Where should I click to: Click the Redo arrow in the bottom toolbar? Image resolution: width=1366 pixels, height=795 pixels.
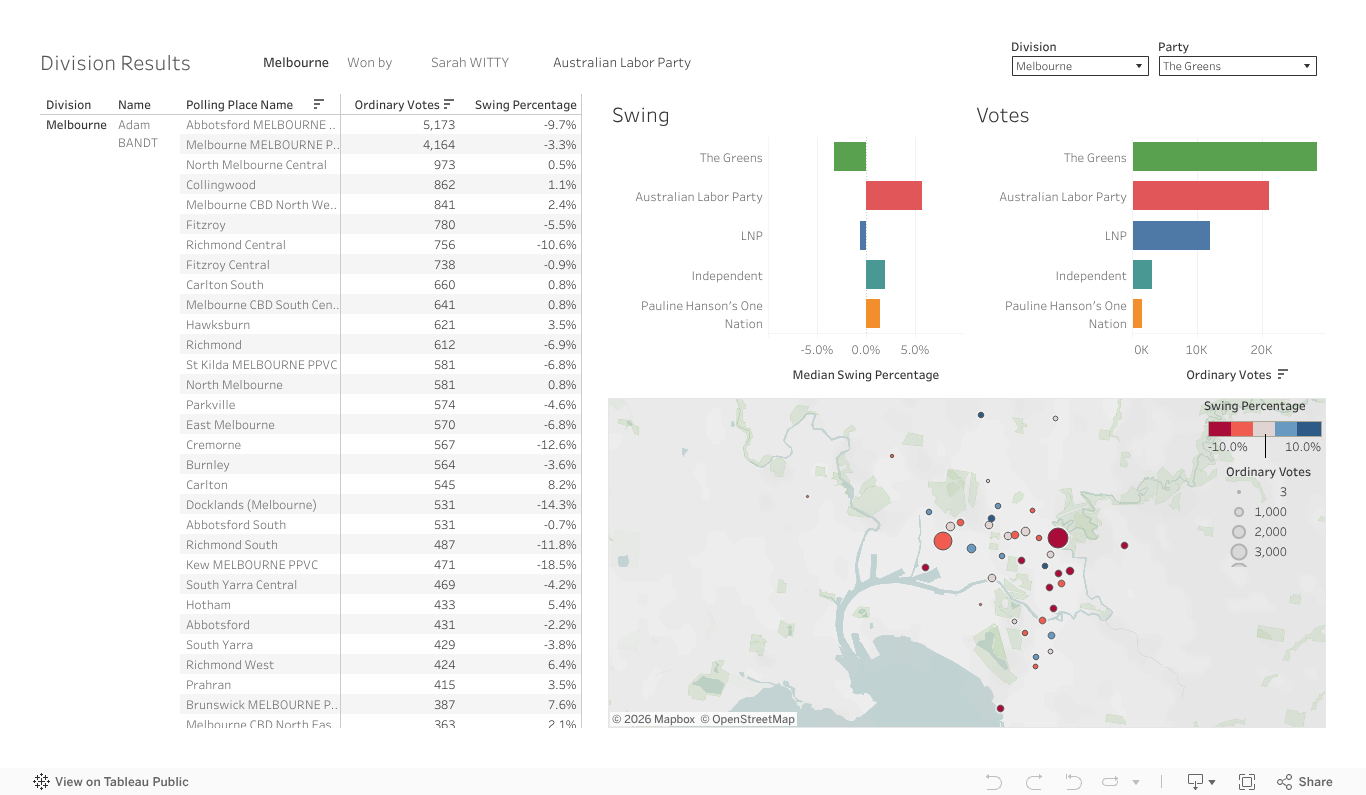pos(1034,782)
